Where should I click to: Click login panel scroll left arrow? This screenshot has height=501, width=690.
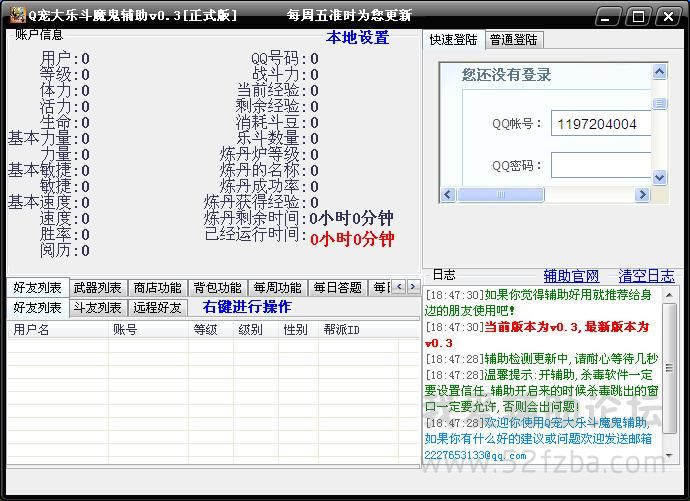tap(448, 194)
